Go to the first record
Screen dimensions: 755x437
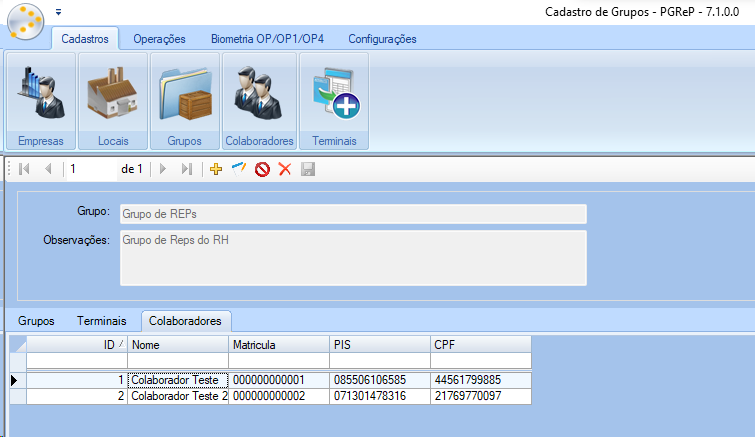tap(25, 170)
